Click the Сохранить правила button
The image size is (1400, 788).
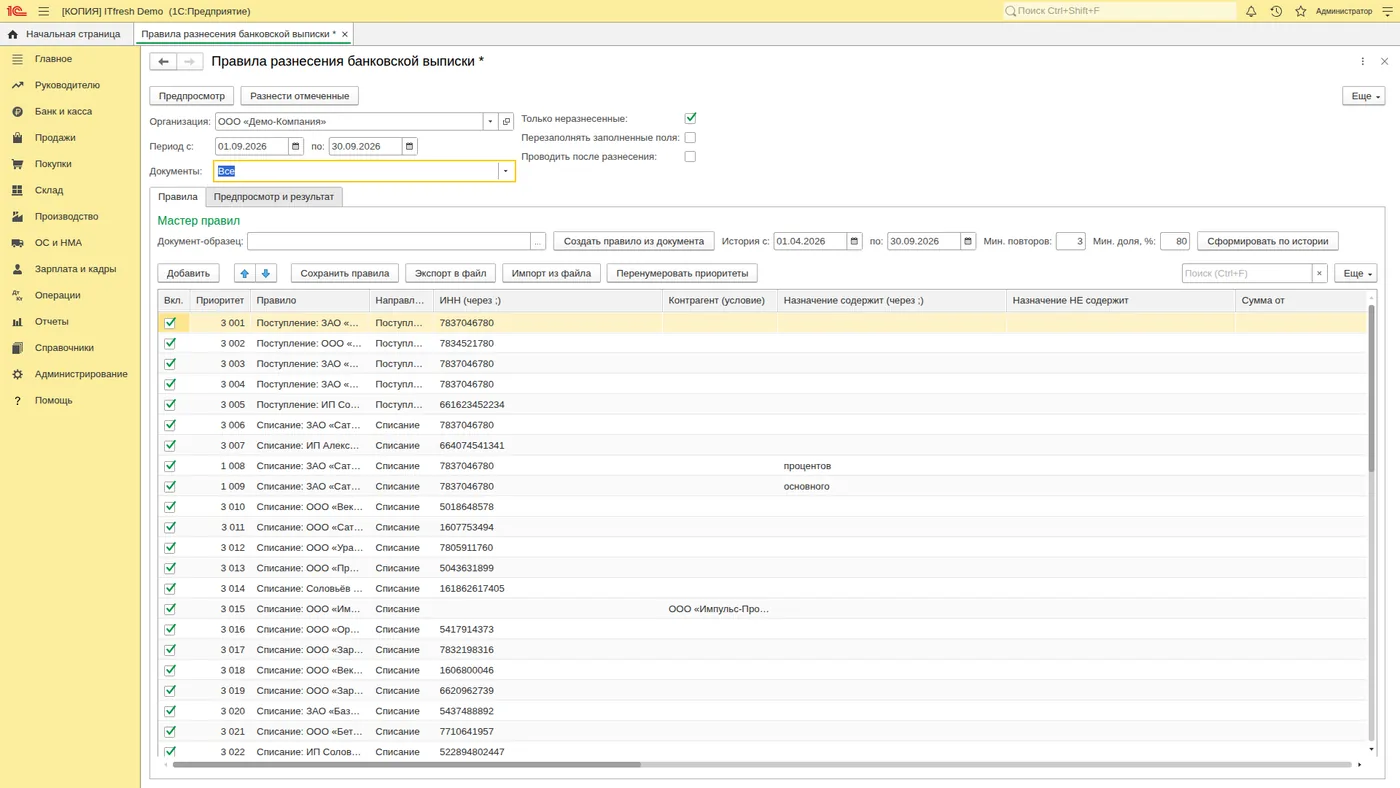coord(345,273)
